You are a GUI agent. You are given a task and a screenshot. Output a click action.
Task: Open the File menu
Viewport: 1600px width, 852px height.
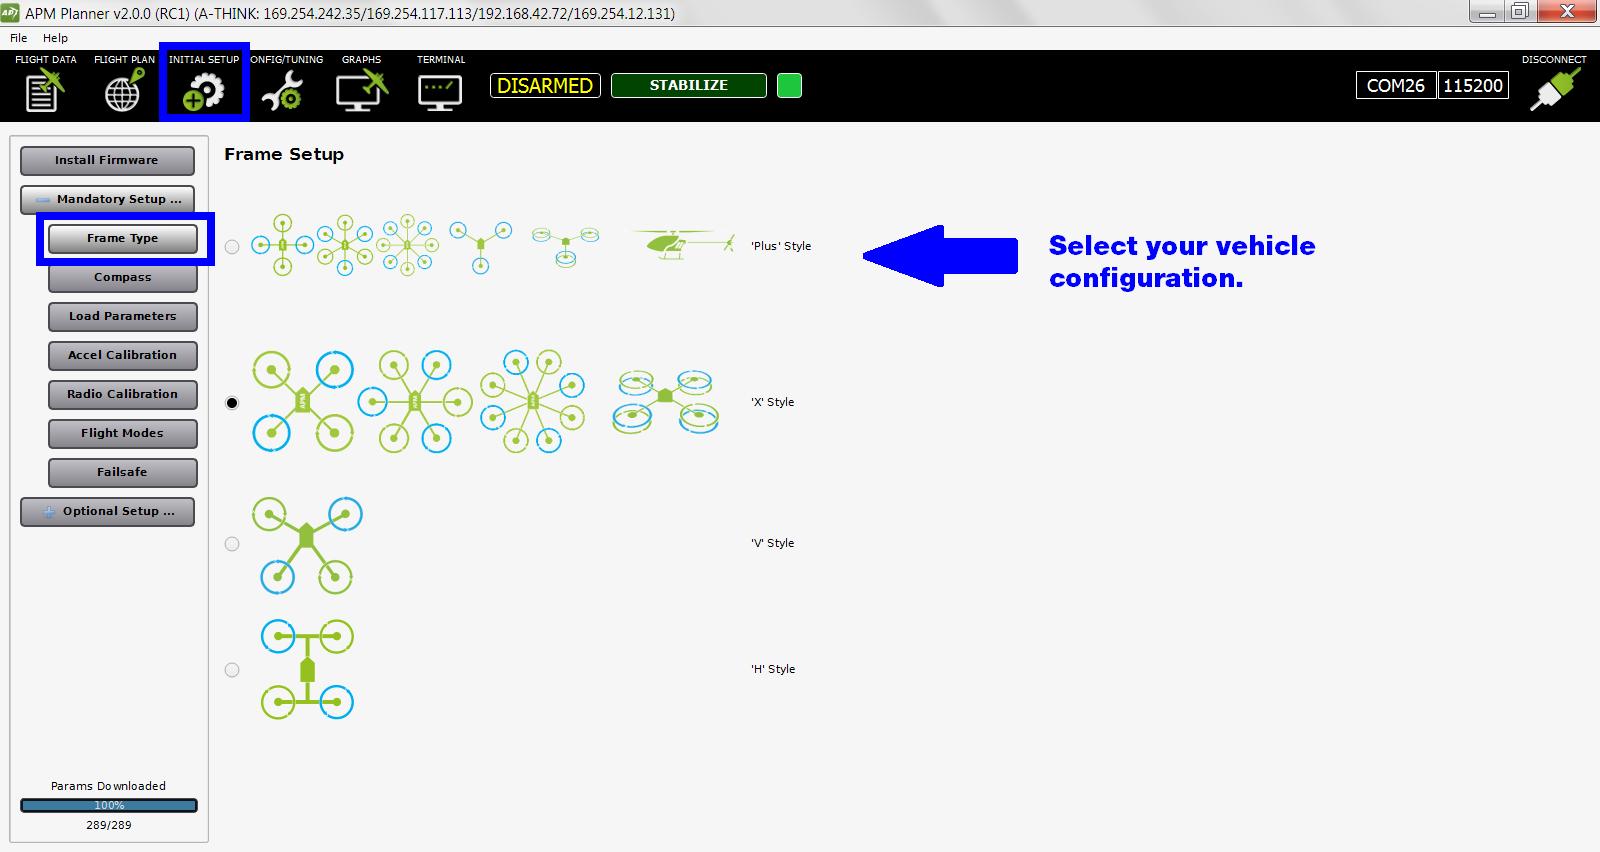pyautogui.click(x=18, y=38)
